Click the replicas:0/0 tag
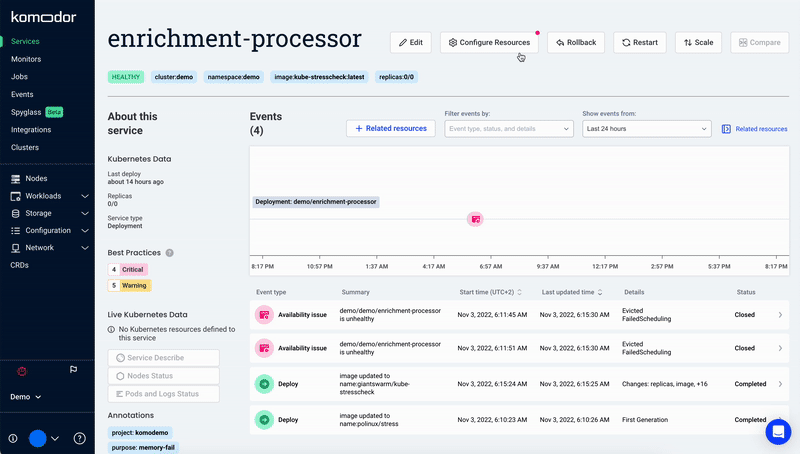 point(396,77)
